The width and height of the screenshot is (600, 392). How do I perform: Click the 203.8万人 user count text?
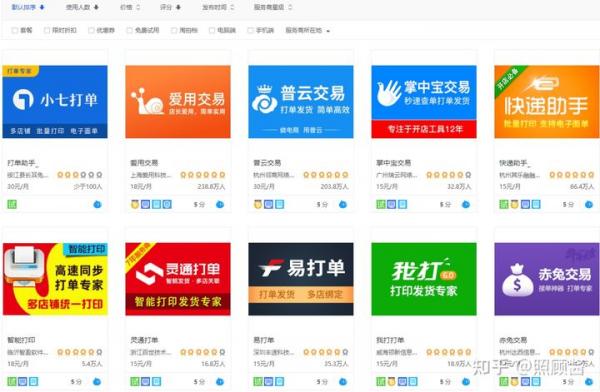[x=334, y=187]
